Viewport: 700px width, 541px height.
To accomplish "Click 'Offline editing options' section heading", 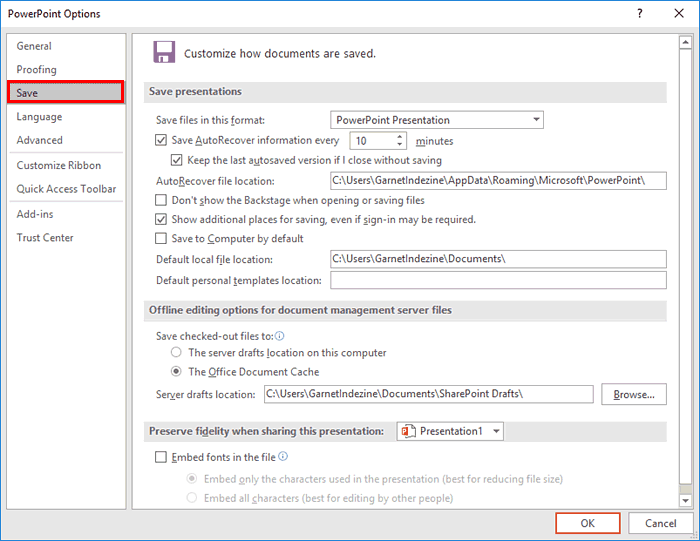I will [x=300, y=310].
